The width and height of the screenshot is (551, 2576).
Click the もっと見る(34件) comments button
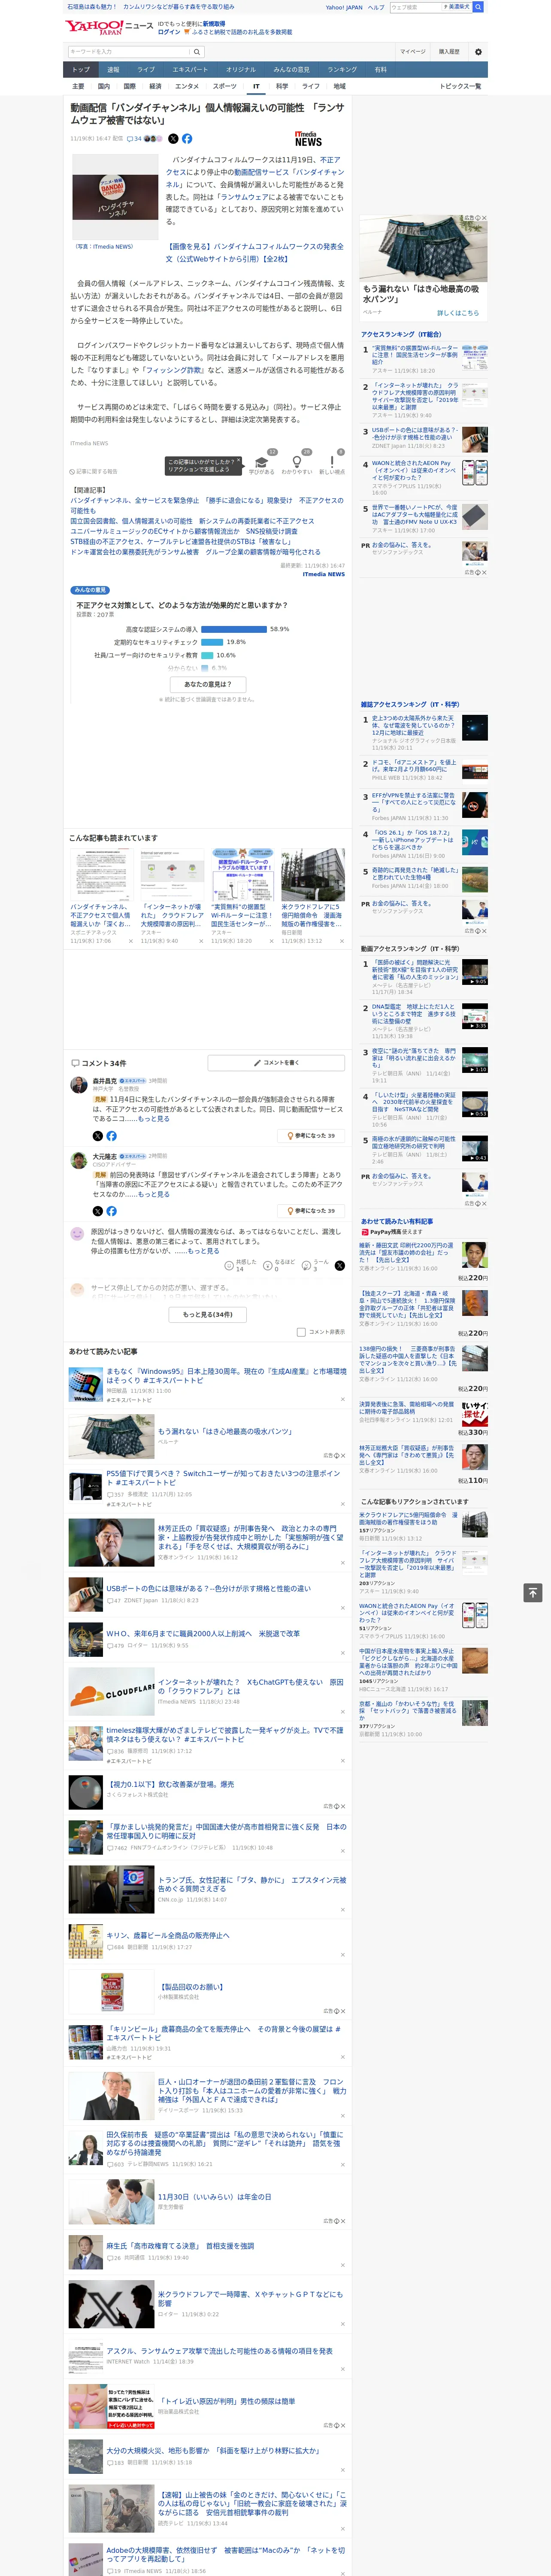[x=208, y=1315]
